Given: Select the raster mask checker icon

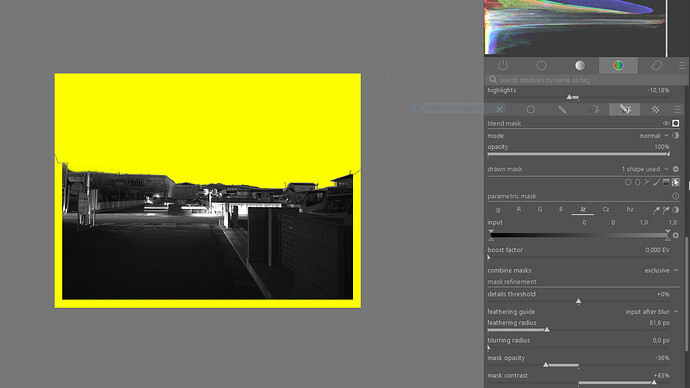Looking at the screenshot, I should tap(655, 110).
